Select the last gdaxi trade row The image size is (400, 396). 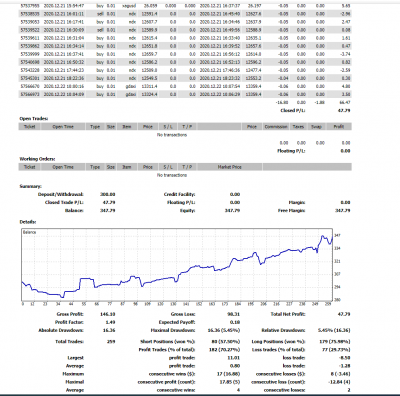coord(185,94)
